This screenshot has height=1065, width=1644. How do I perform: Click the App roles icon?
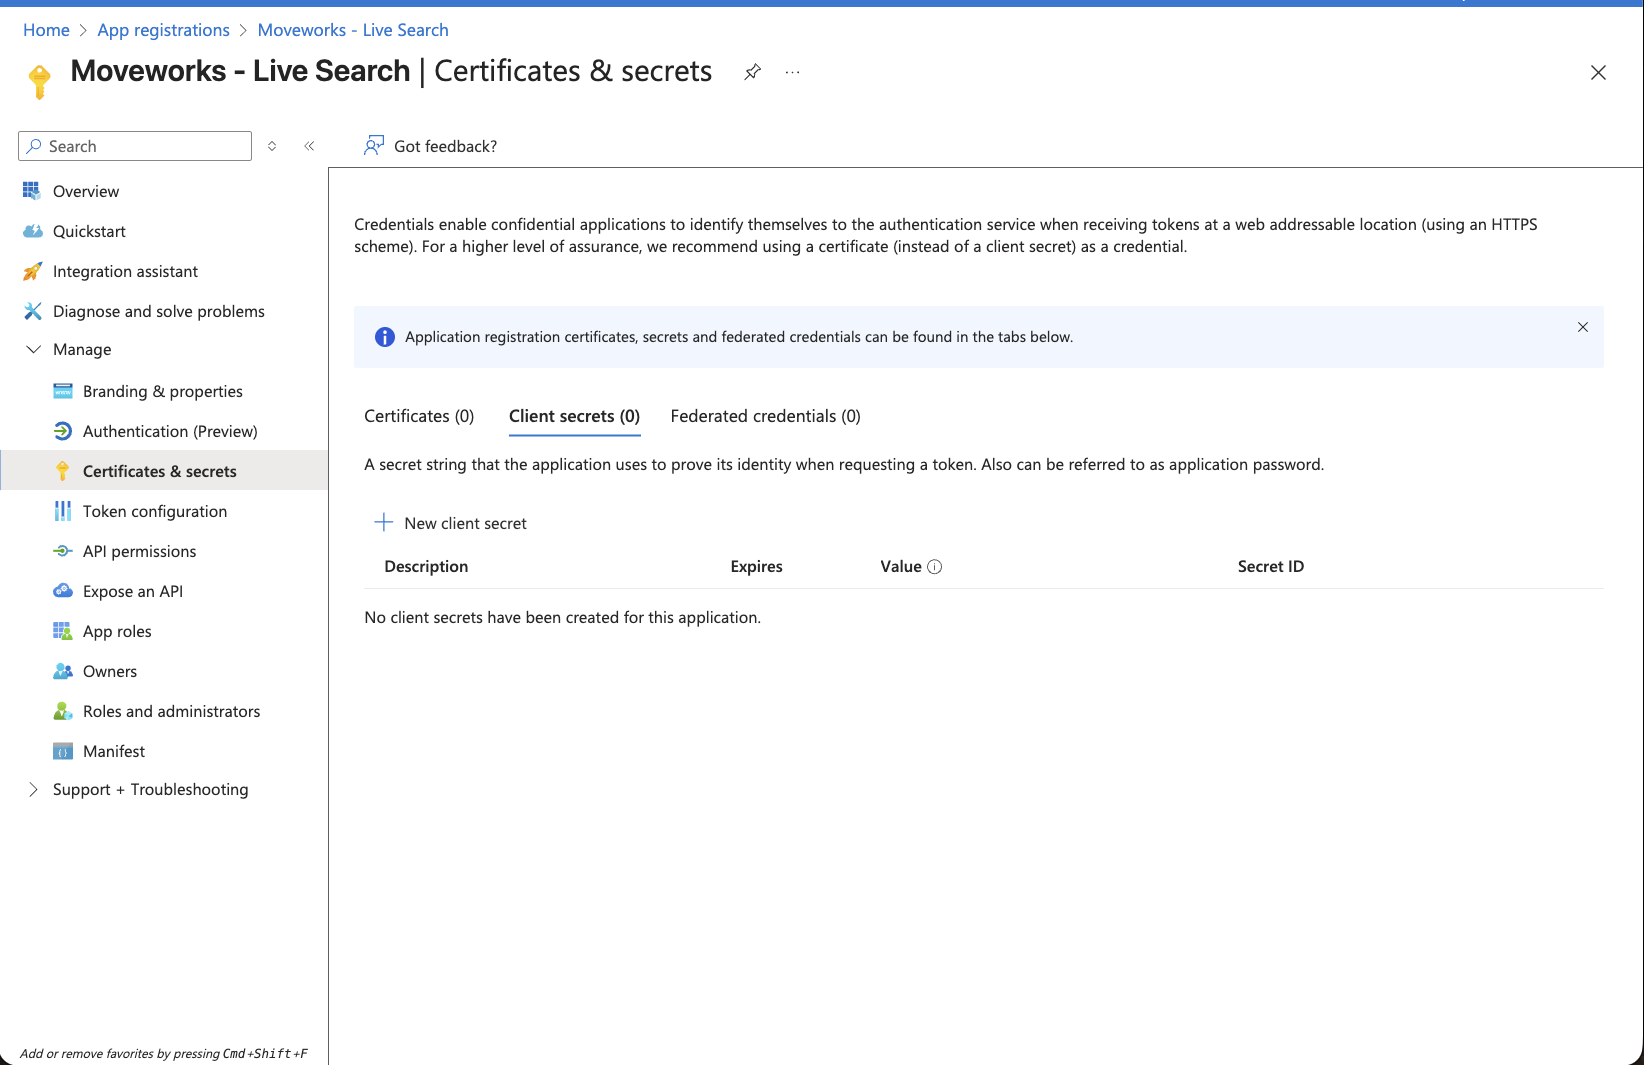[62, 631]
